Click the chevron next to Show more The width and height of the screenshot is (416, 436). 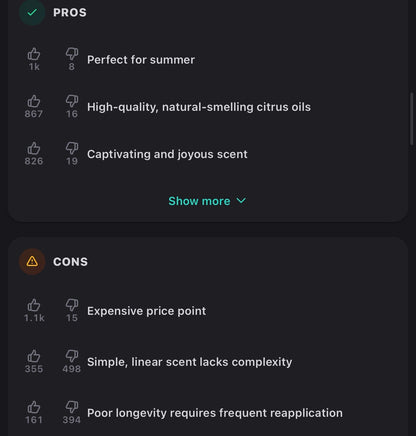[241, 201]
